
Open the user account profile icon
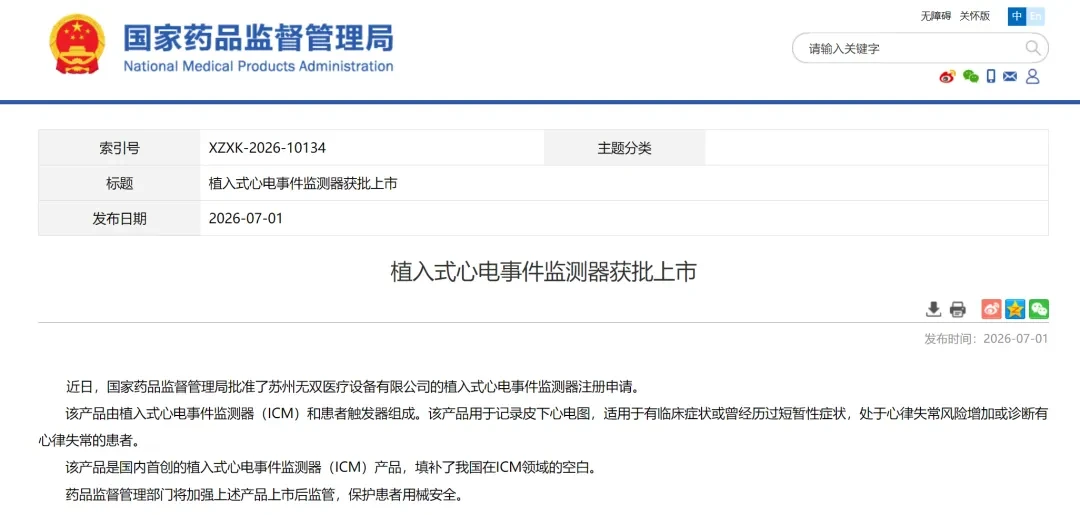point(1032,76)
